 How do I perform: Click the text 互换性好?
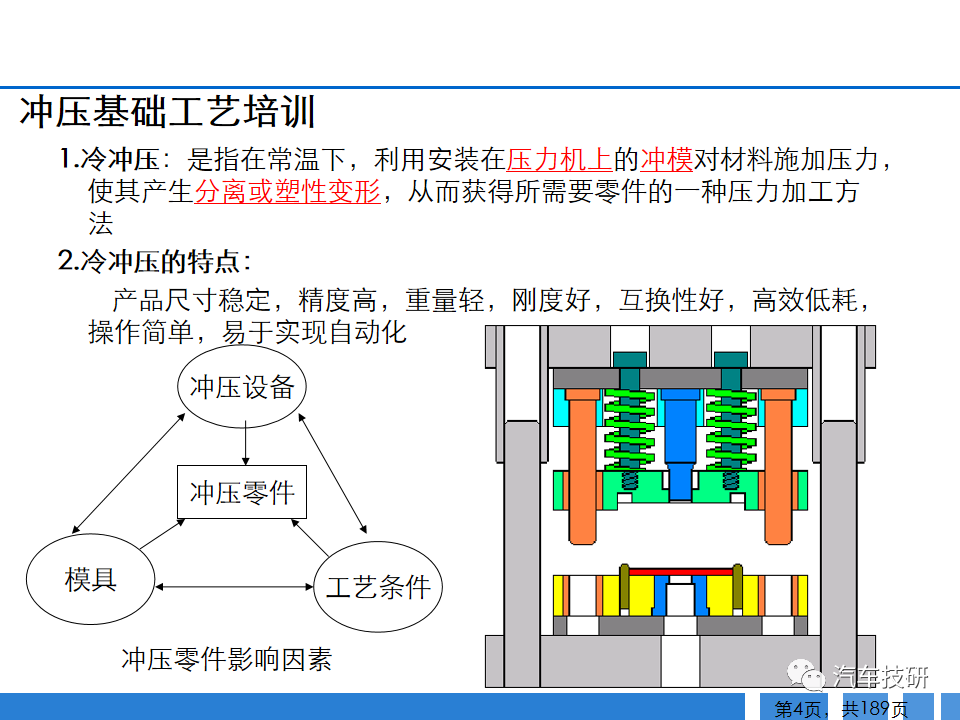(672, 300)
